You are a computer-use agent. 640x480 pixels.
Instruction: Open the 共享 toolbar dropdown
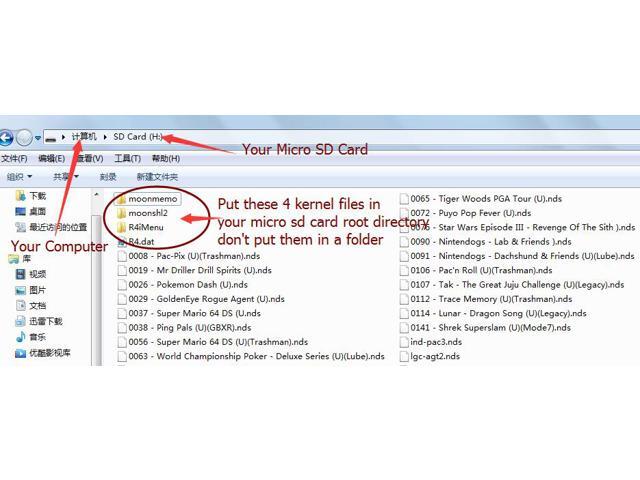tap(66, 177)
